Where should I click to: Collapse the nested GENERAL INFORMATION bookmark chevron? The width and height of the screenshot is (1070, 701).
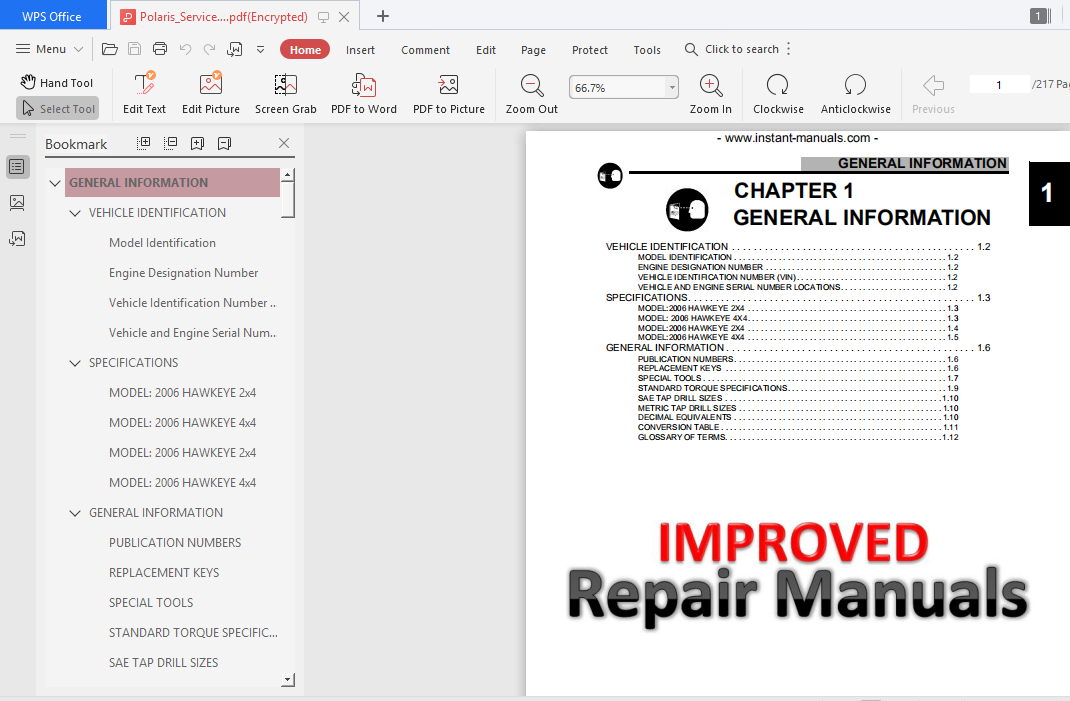[75, 513]
